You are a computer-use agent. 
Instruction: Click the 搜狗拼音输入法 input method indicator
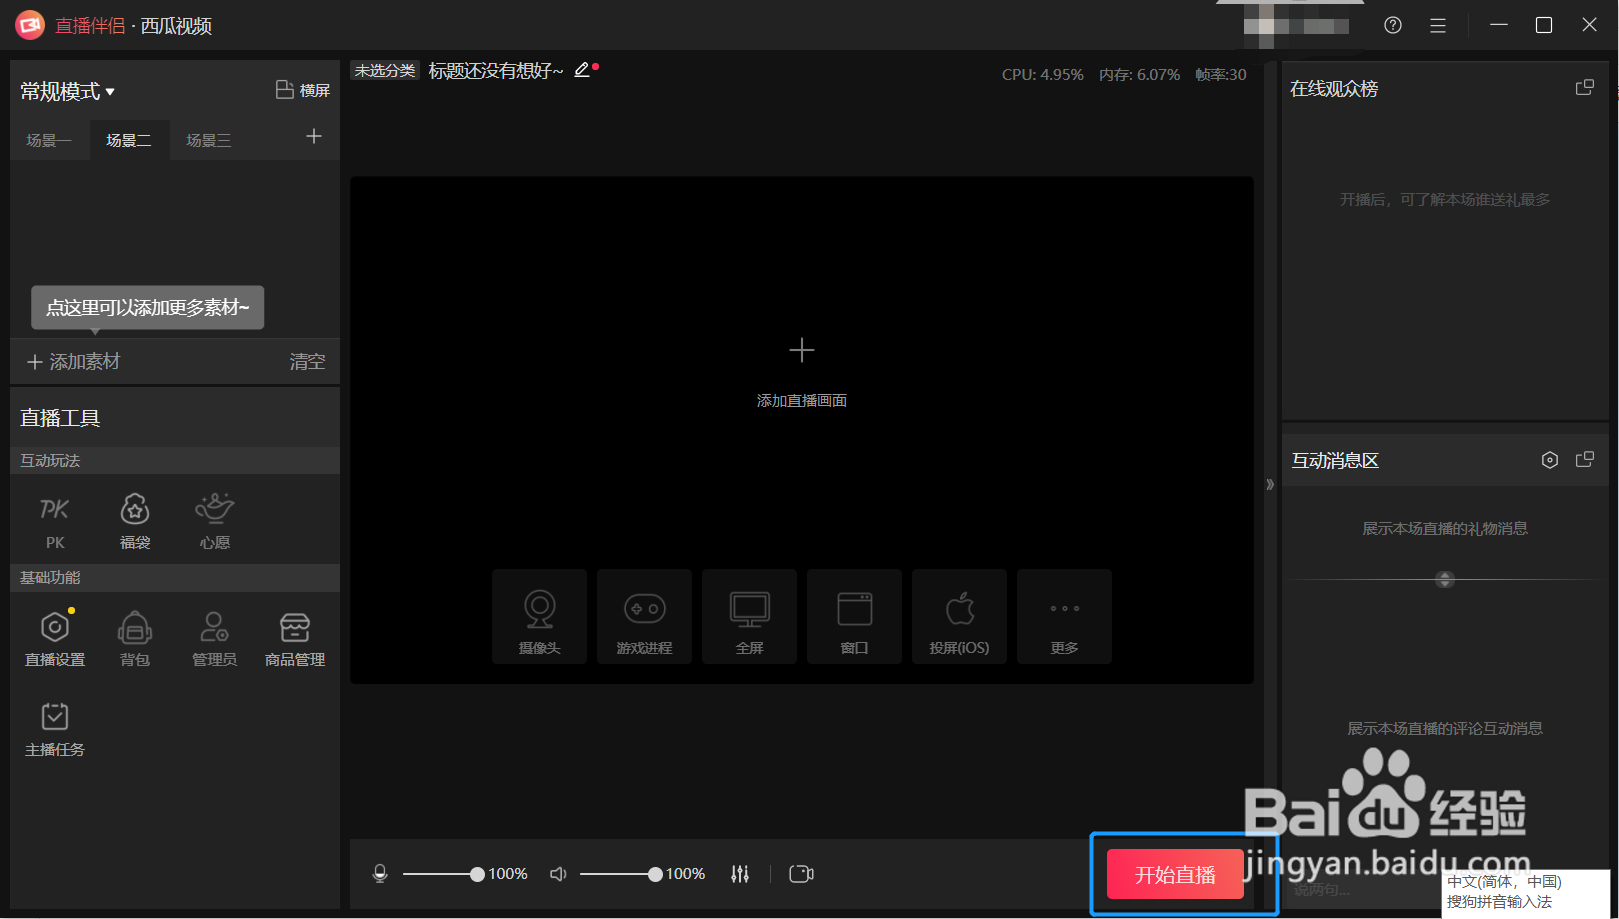coord(1499,902)
